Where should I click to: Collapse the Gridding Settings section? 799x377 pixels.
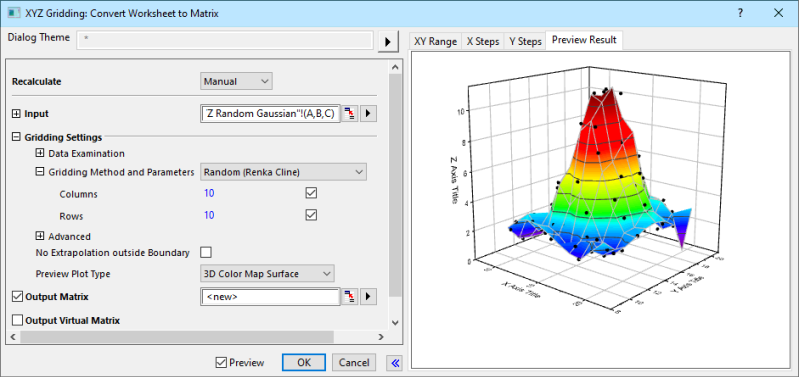pos(15,137)
